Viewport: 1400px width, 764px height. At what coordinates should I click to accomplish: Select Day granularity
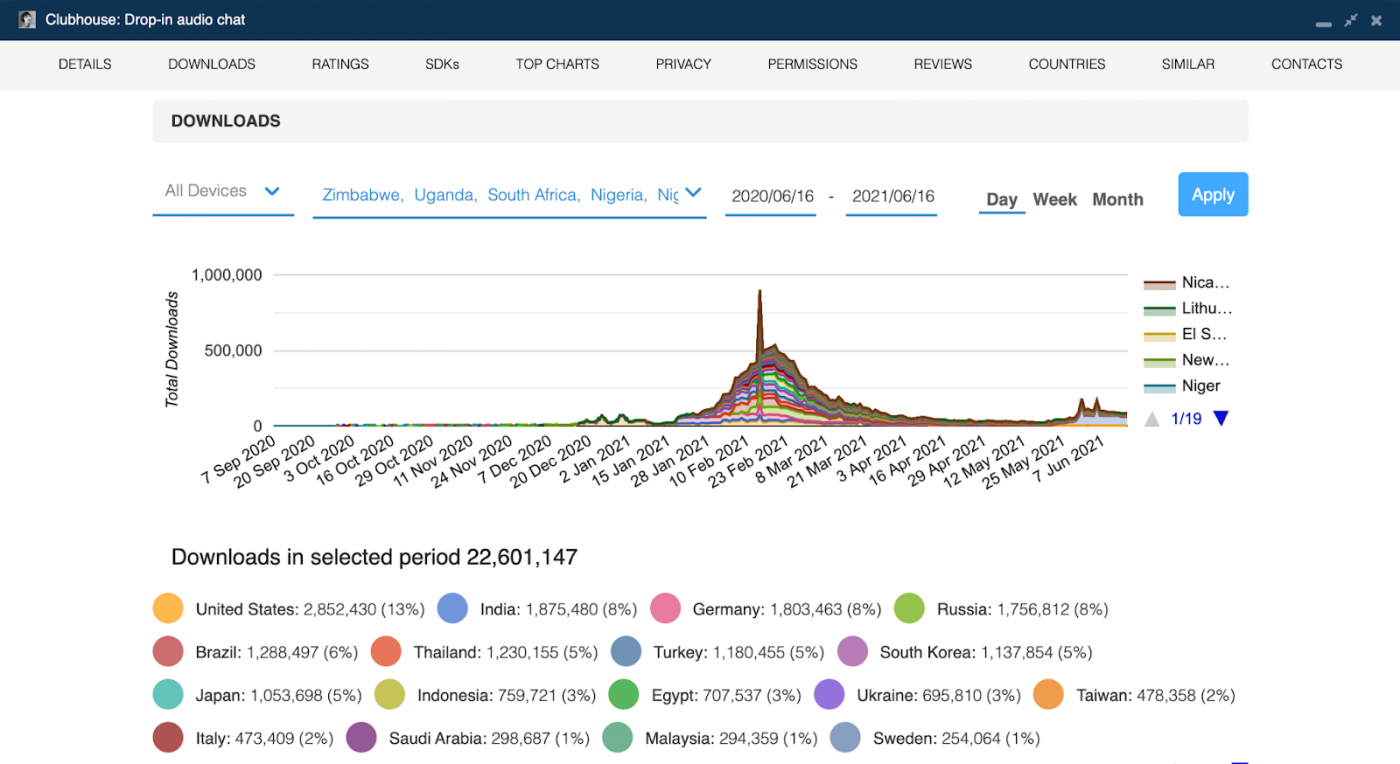tap(1002, 200)
